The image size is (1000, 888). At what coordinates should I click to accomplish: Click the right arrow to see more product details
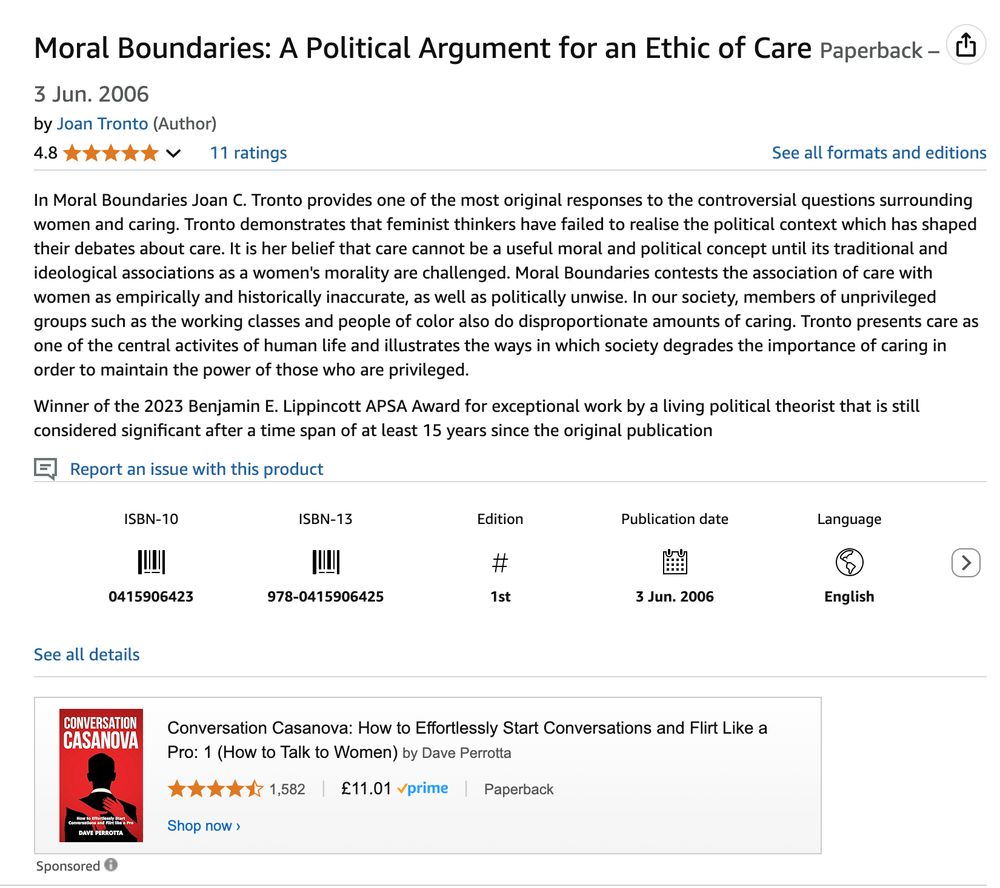pyautogui.click(x=965, y=563)
